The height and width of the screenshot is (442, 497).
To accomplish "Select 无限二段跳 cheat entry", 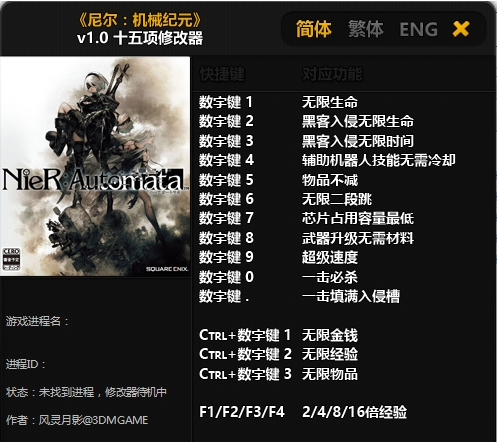I will click(337, 199).
